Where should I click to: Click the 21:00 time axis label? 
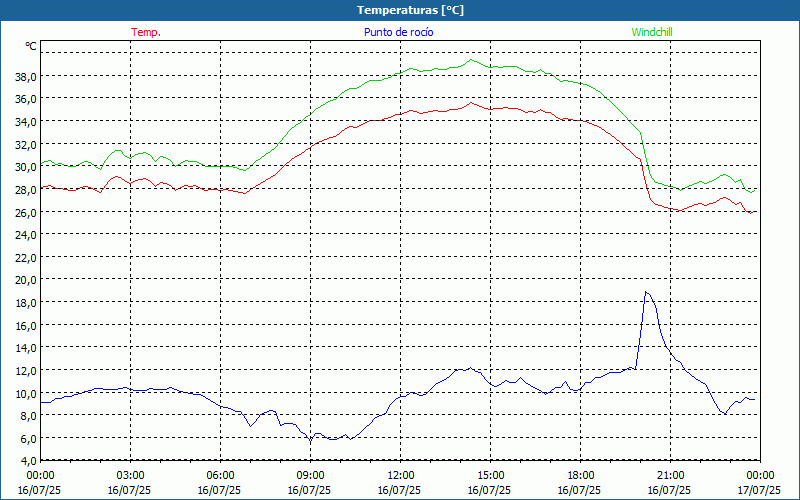click(x=670, y=475)
